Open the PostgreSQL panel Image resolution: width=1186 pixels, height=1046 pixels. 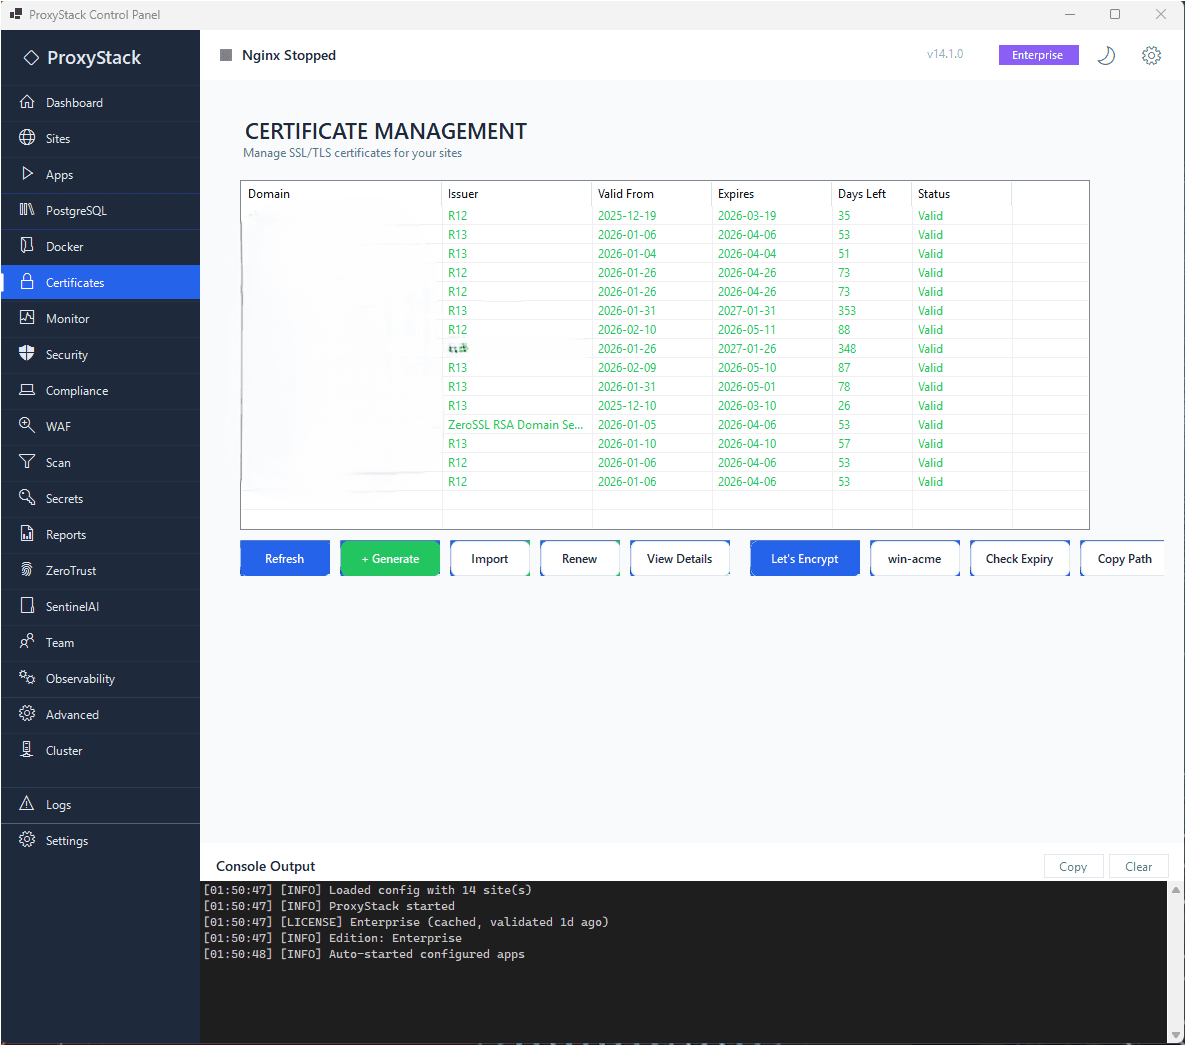click(78, 211)
